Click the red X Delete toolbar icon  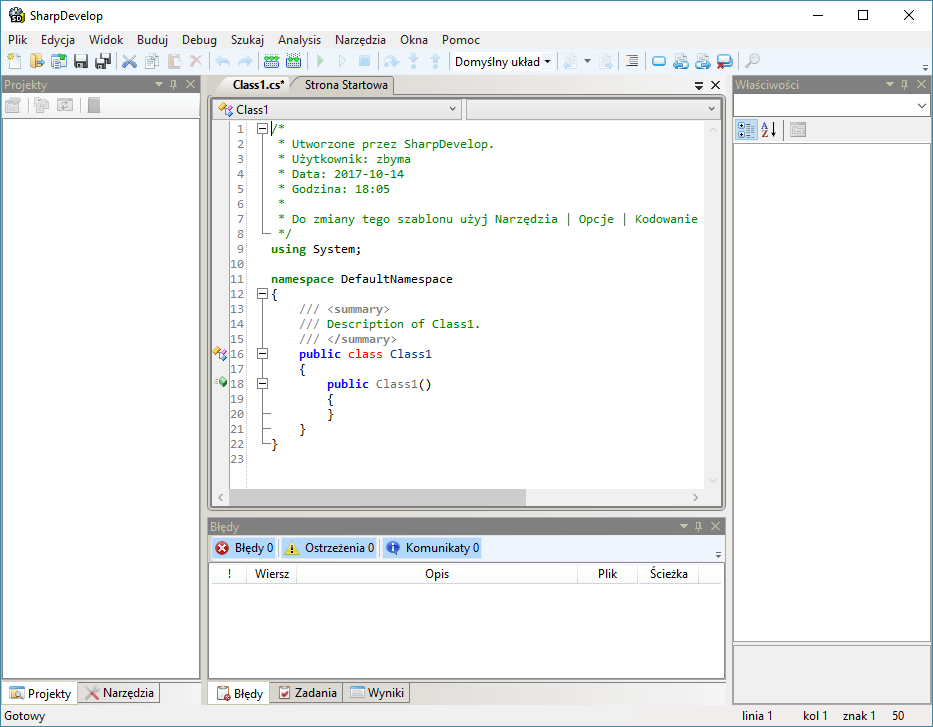(x=196, y=61)
